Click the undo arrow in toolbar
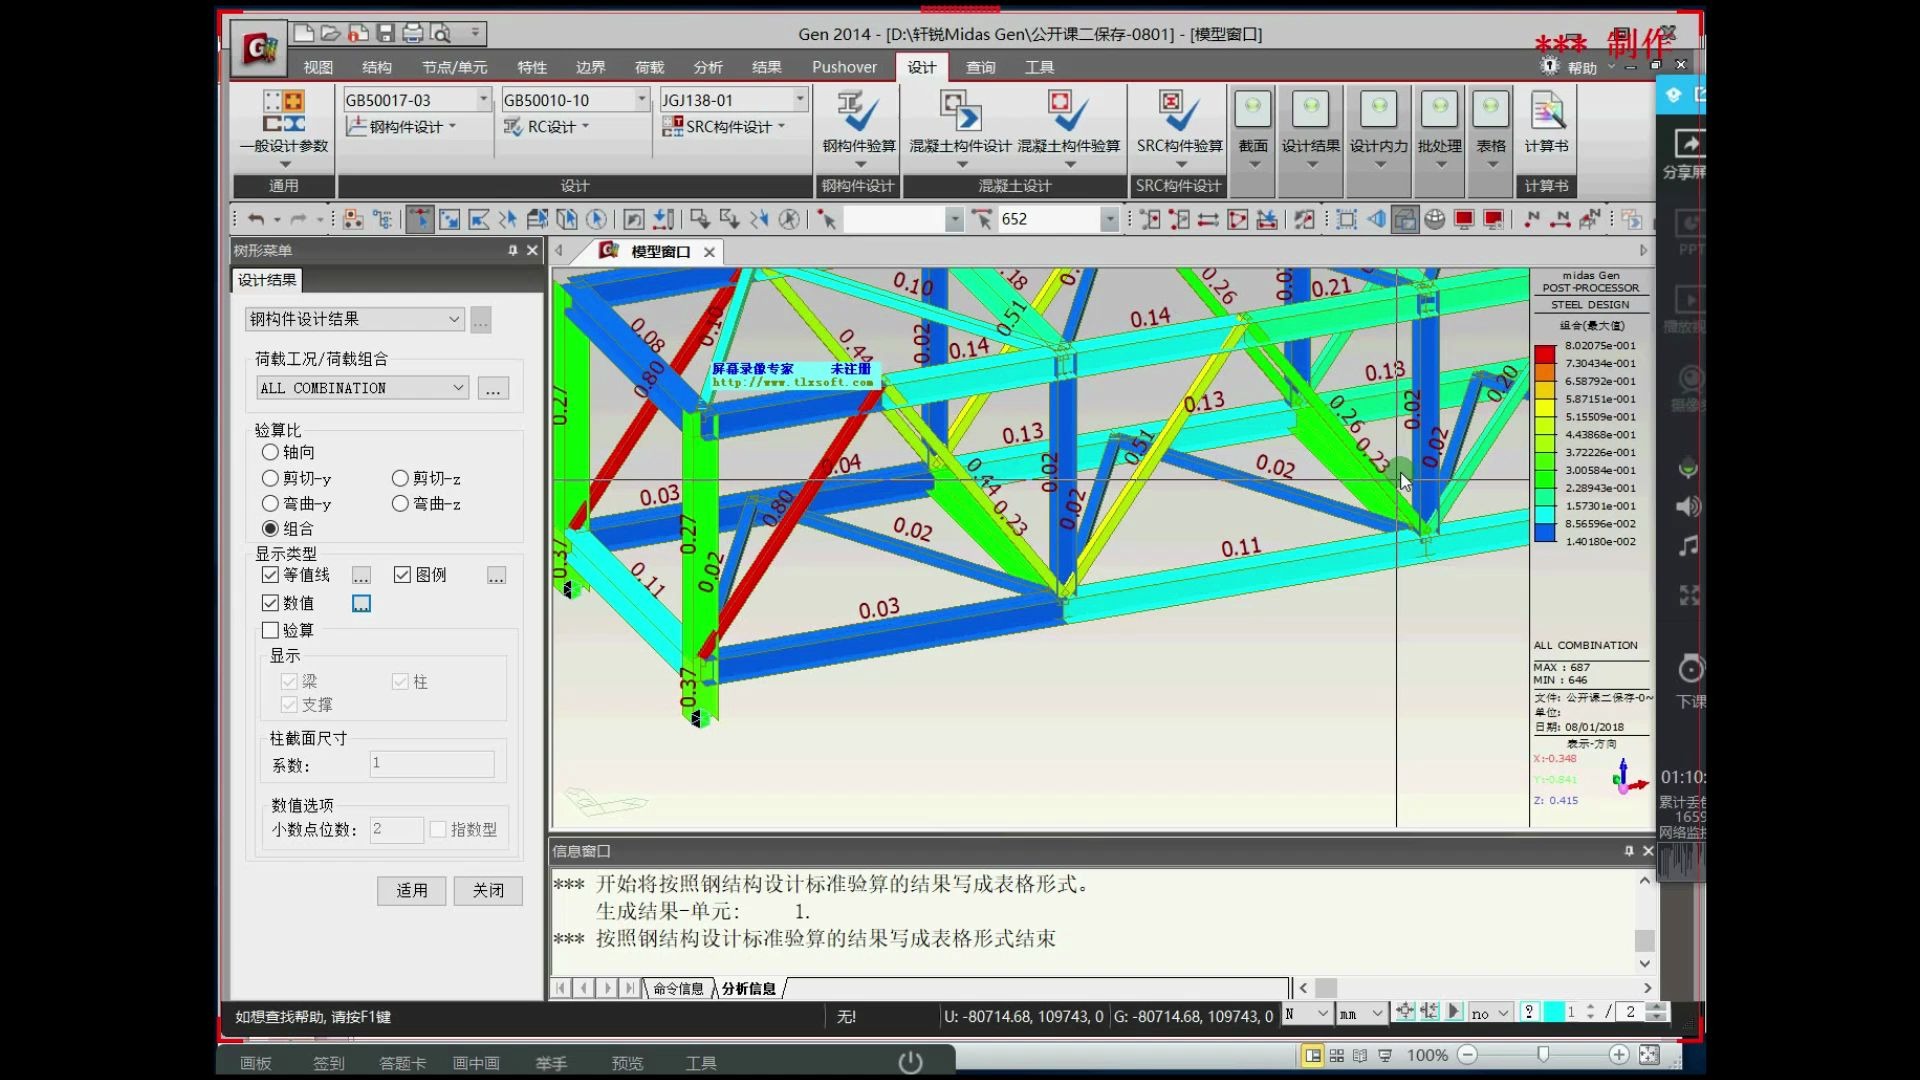Viewport: 1920px width, 1080px height. (x=256, y=220)
